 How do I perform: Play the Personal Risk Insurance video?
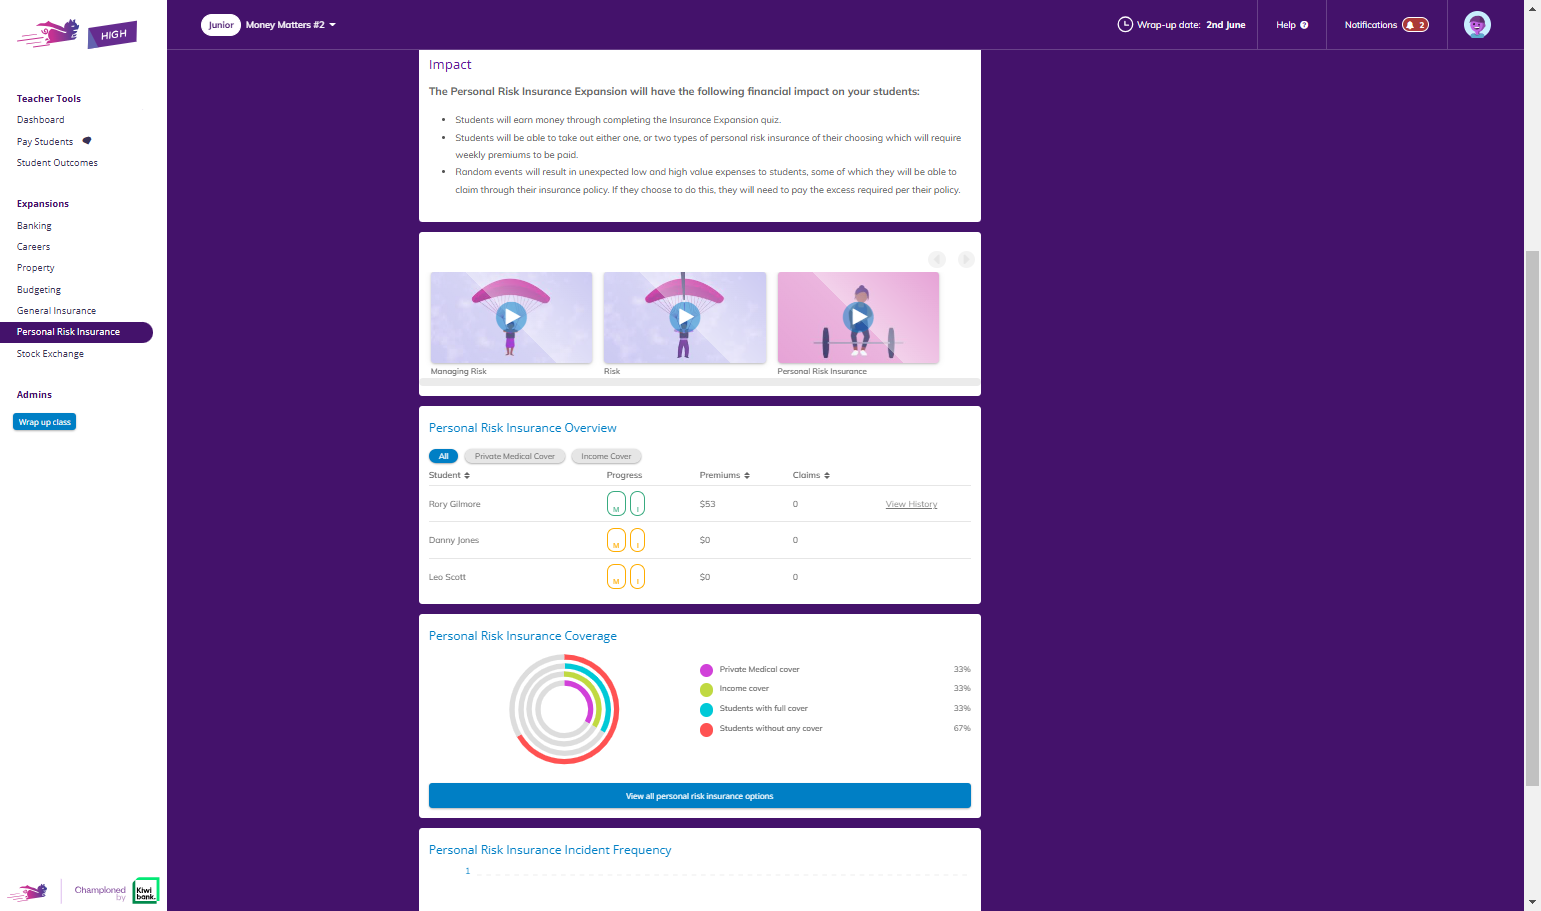click(x=858, y=318)
